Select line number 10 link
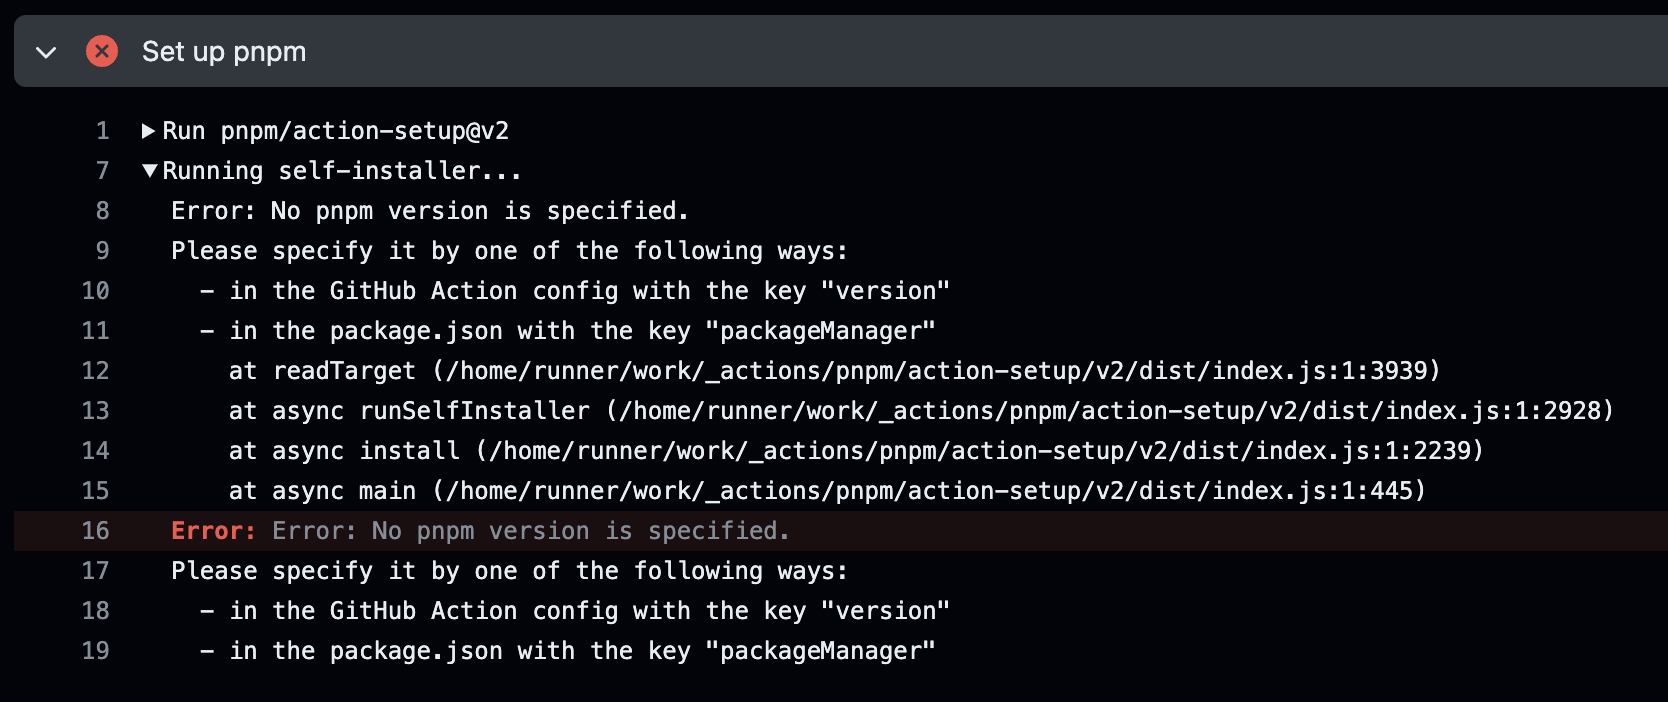This screenshot has width=1668, height=702. pos(96,291)
